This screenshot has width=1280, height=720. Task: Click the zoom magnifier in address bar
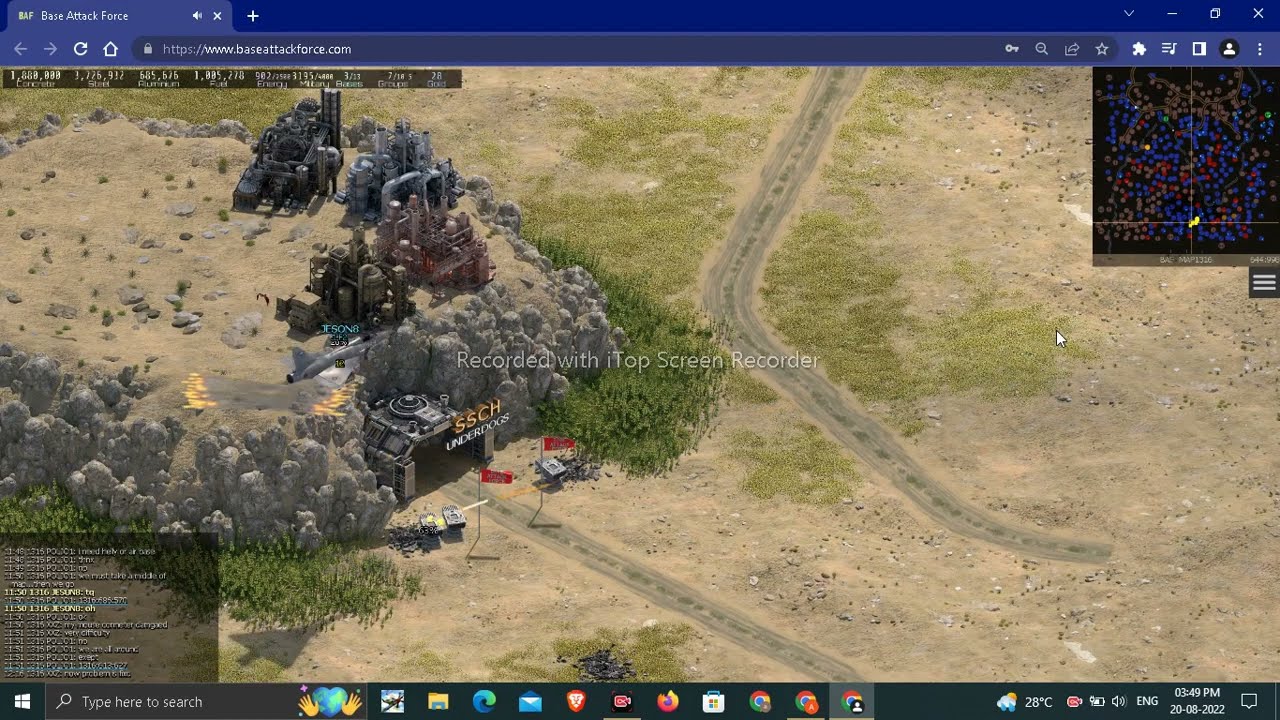(x=1041, y=49)
